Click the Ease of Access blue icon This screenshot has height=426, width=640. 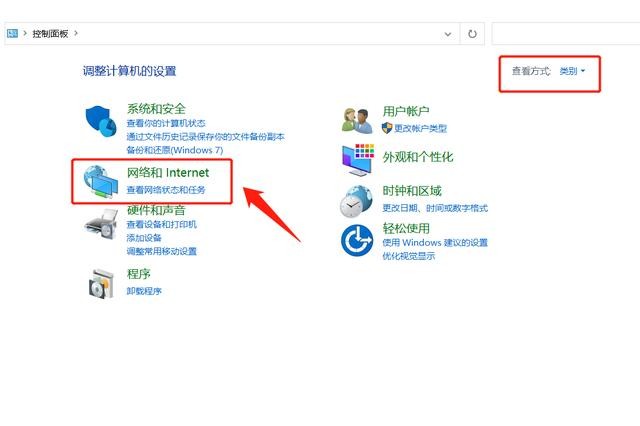(357, 240)
